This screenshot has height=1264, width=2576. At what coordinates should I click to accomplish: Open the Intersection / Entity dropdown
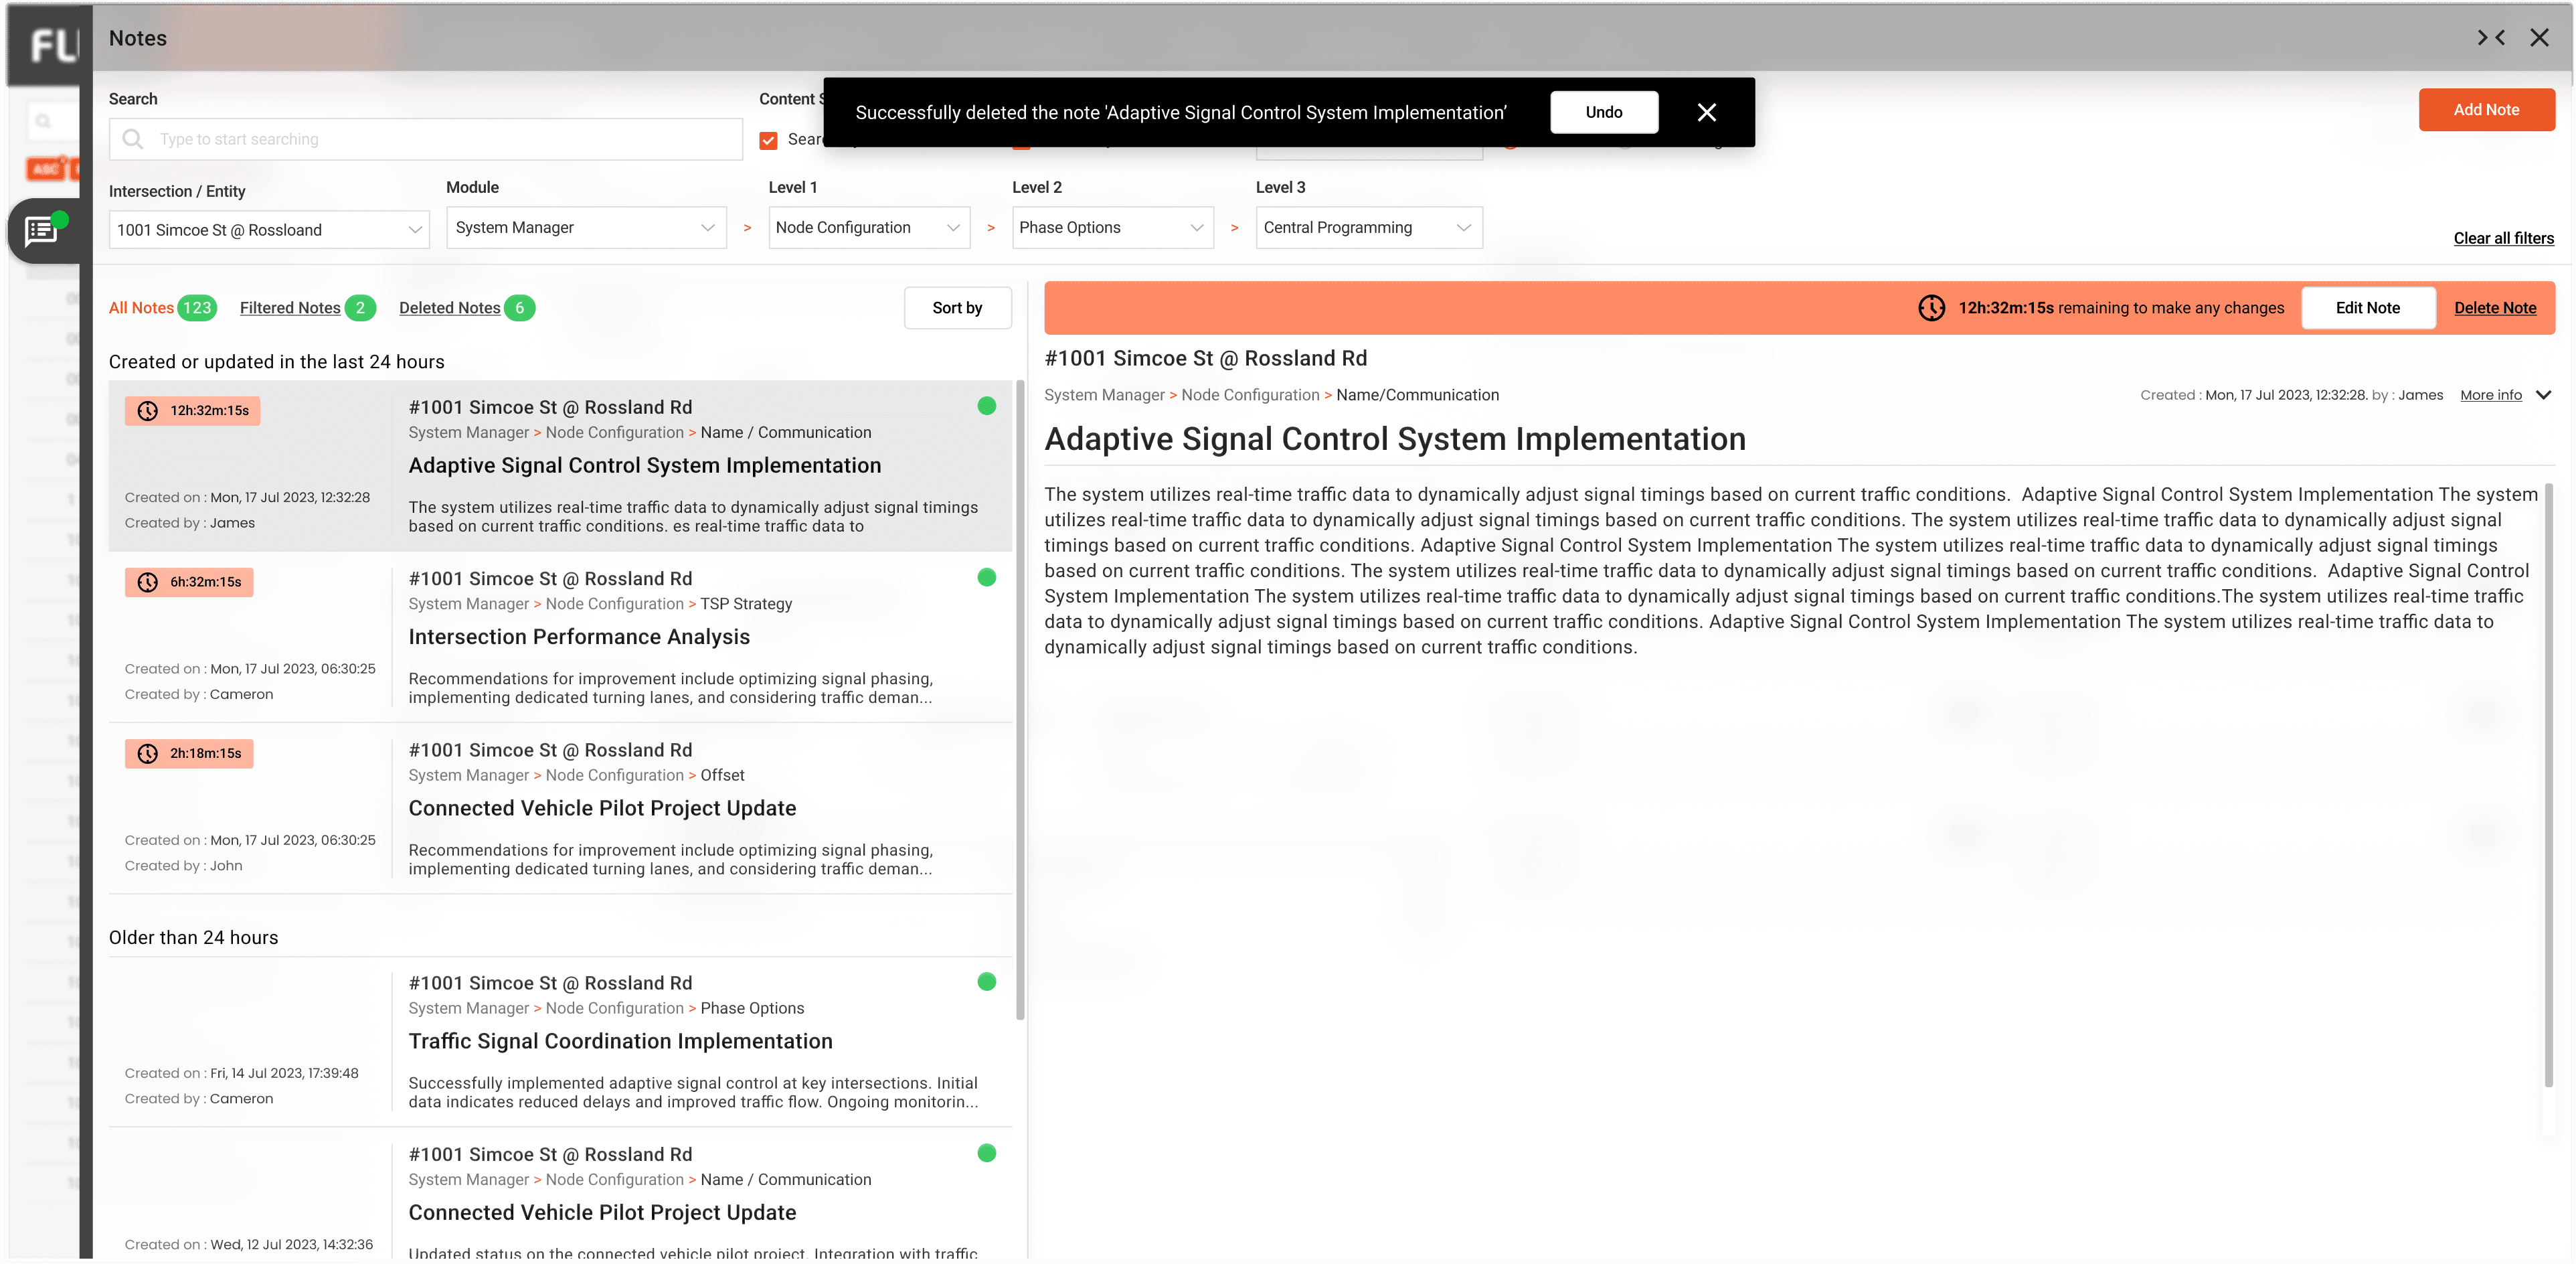coord(268,230)
